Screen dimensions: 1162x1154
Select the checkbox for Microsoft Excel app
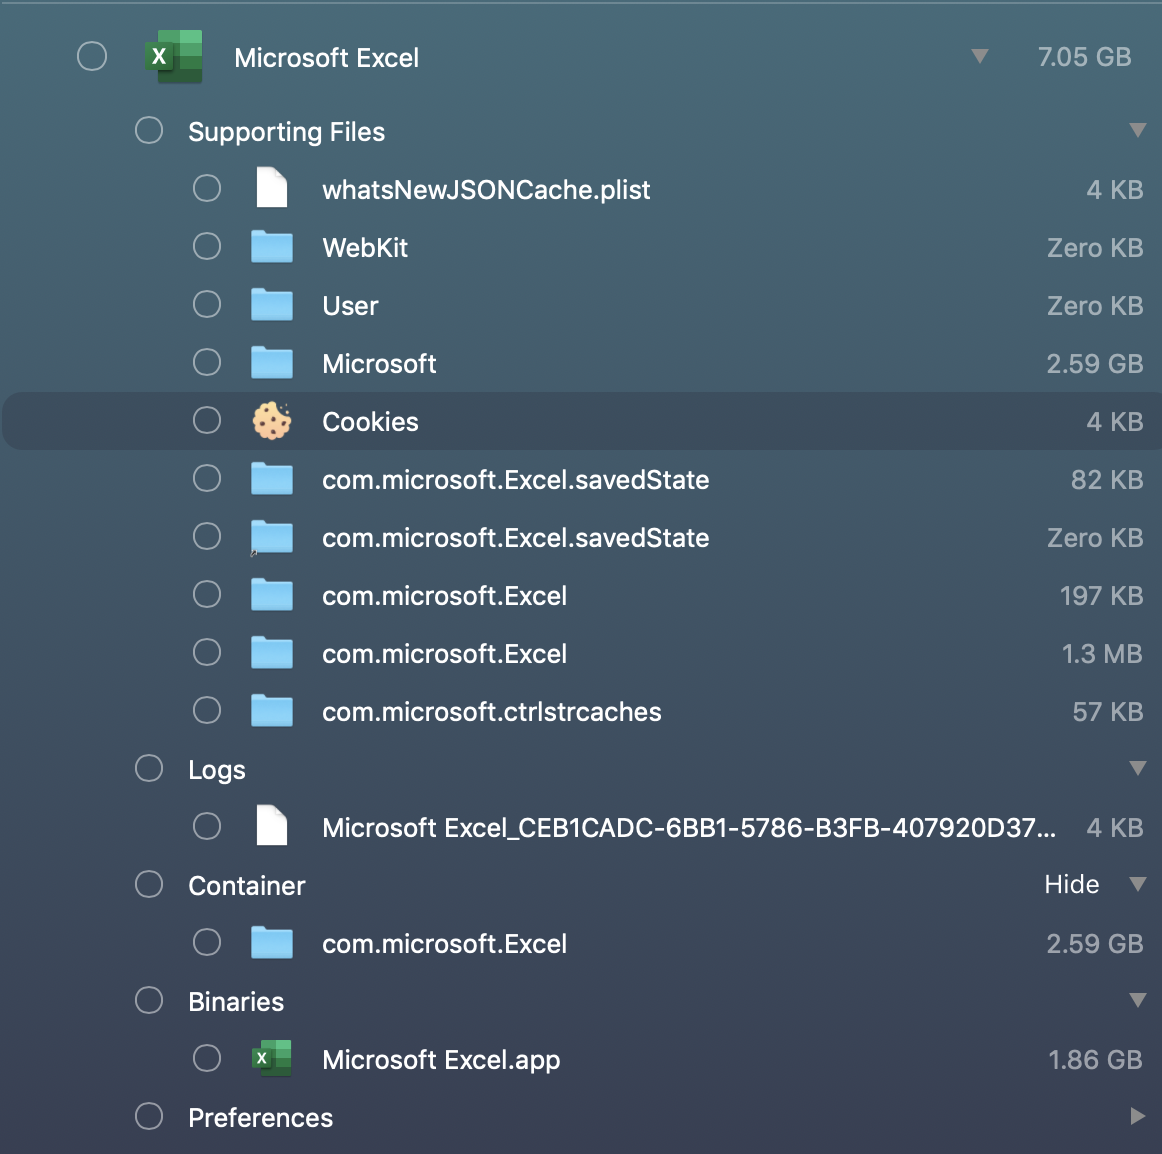coord(92,56)
